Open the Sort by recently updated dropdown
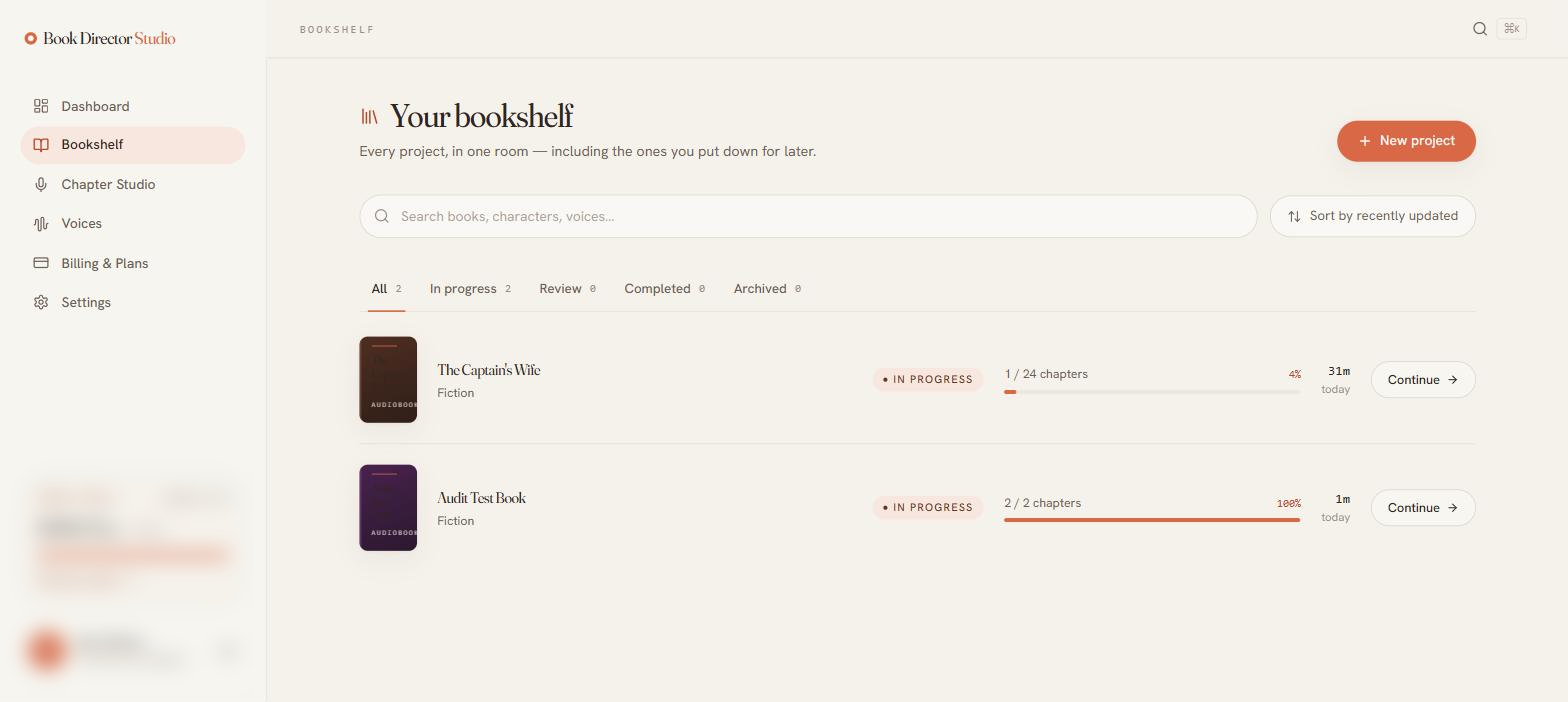The image size is (1568, 702). click(1373, 216)
